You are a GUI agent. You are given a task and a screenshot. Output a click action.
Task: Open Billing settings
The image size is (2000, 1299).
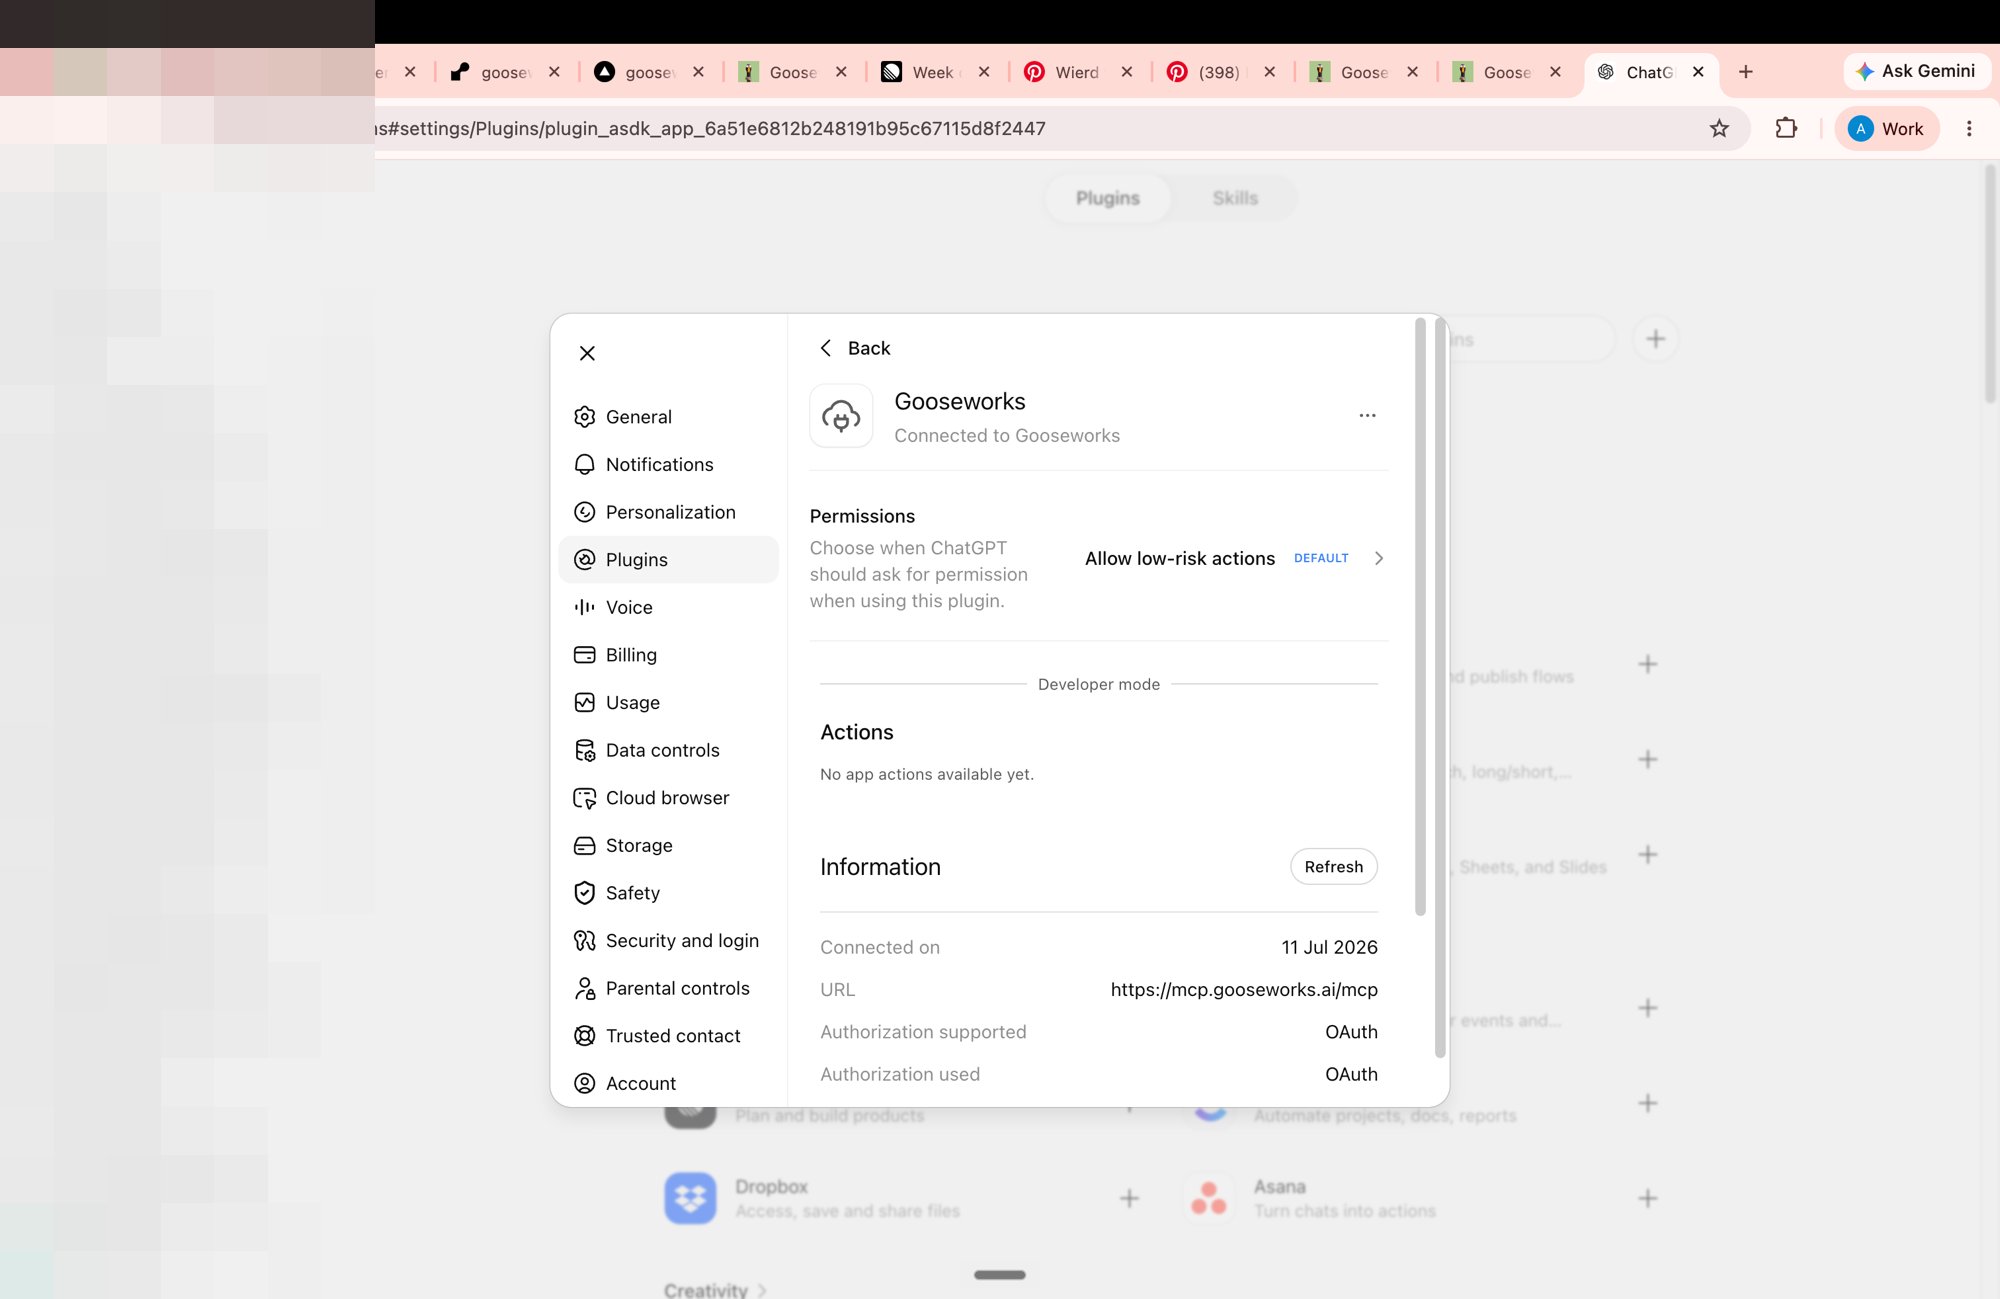[668, 655]
